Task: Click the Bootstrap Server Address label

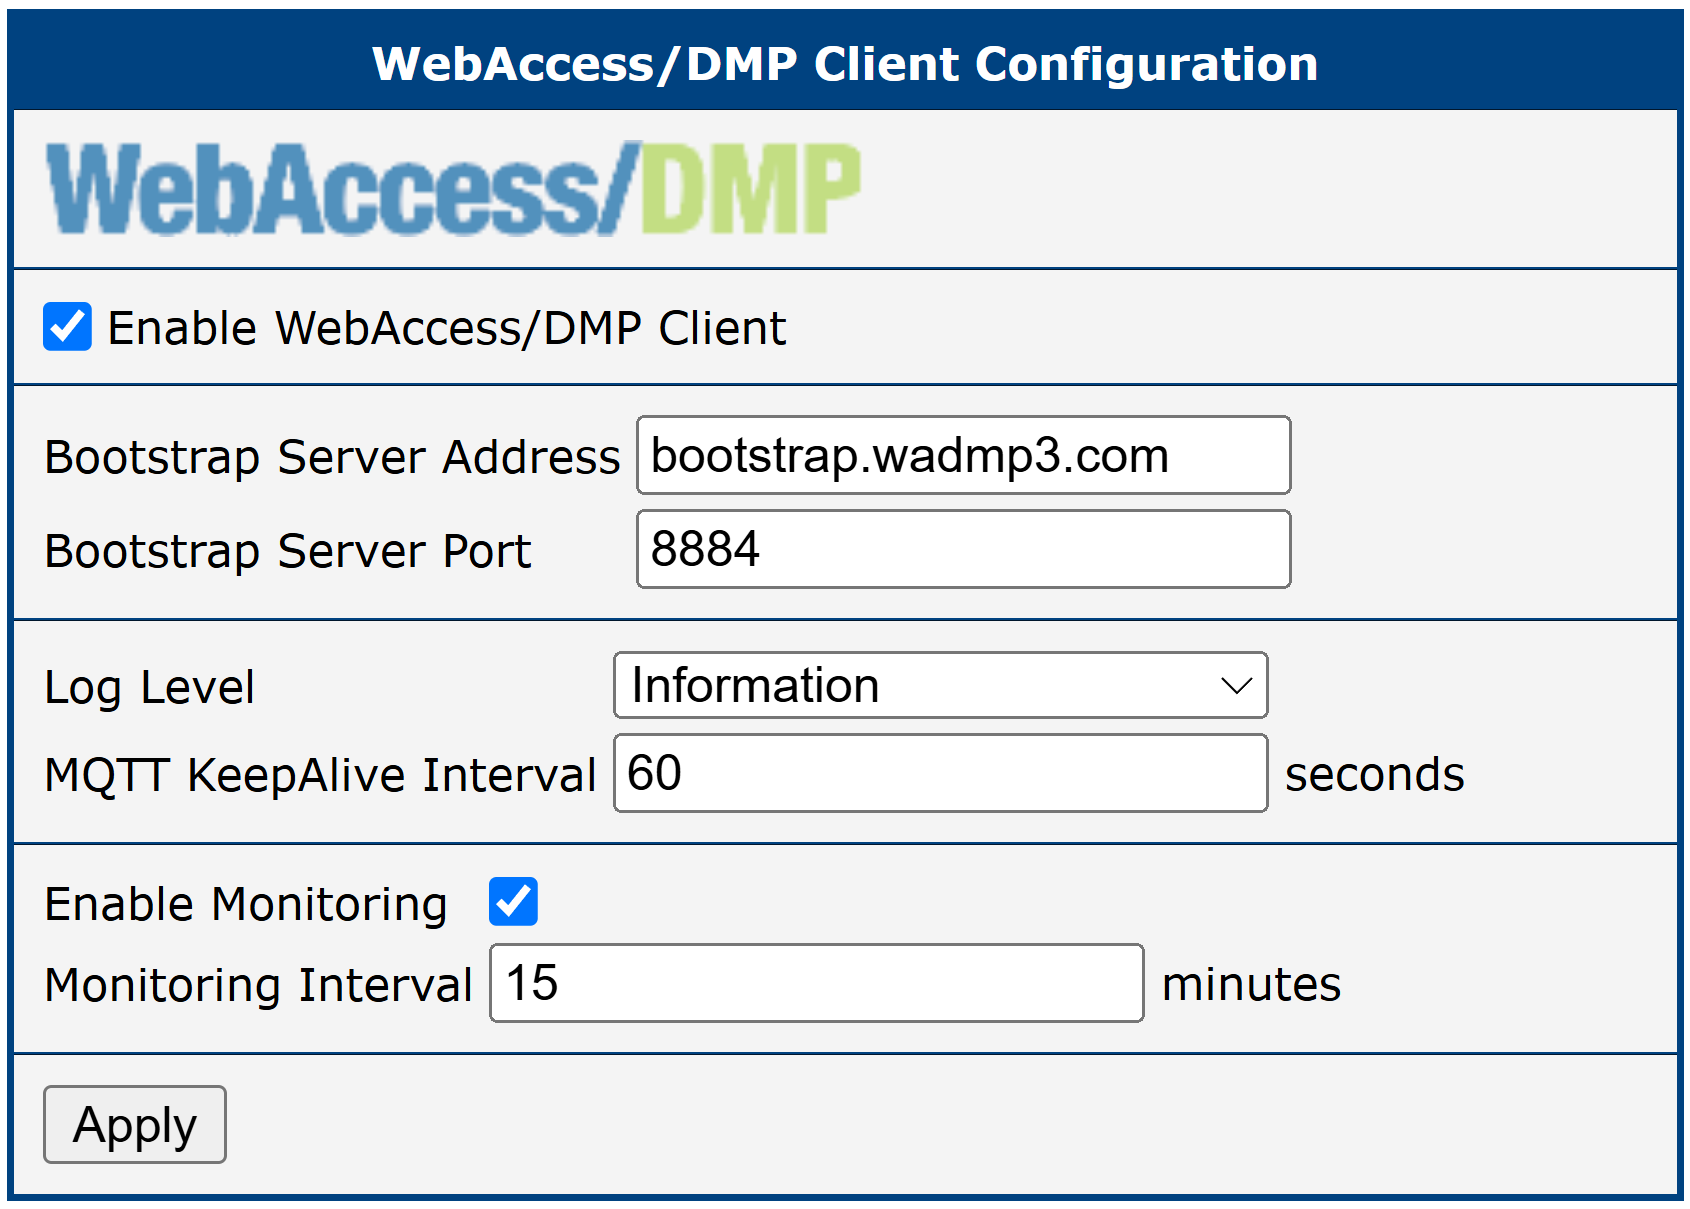Action: (333, 457)
